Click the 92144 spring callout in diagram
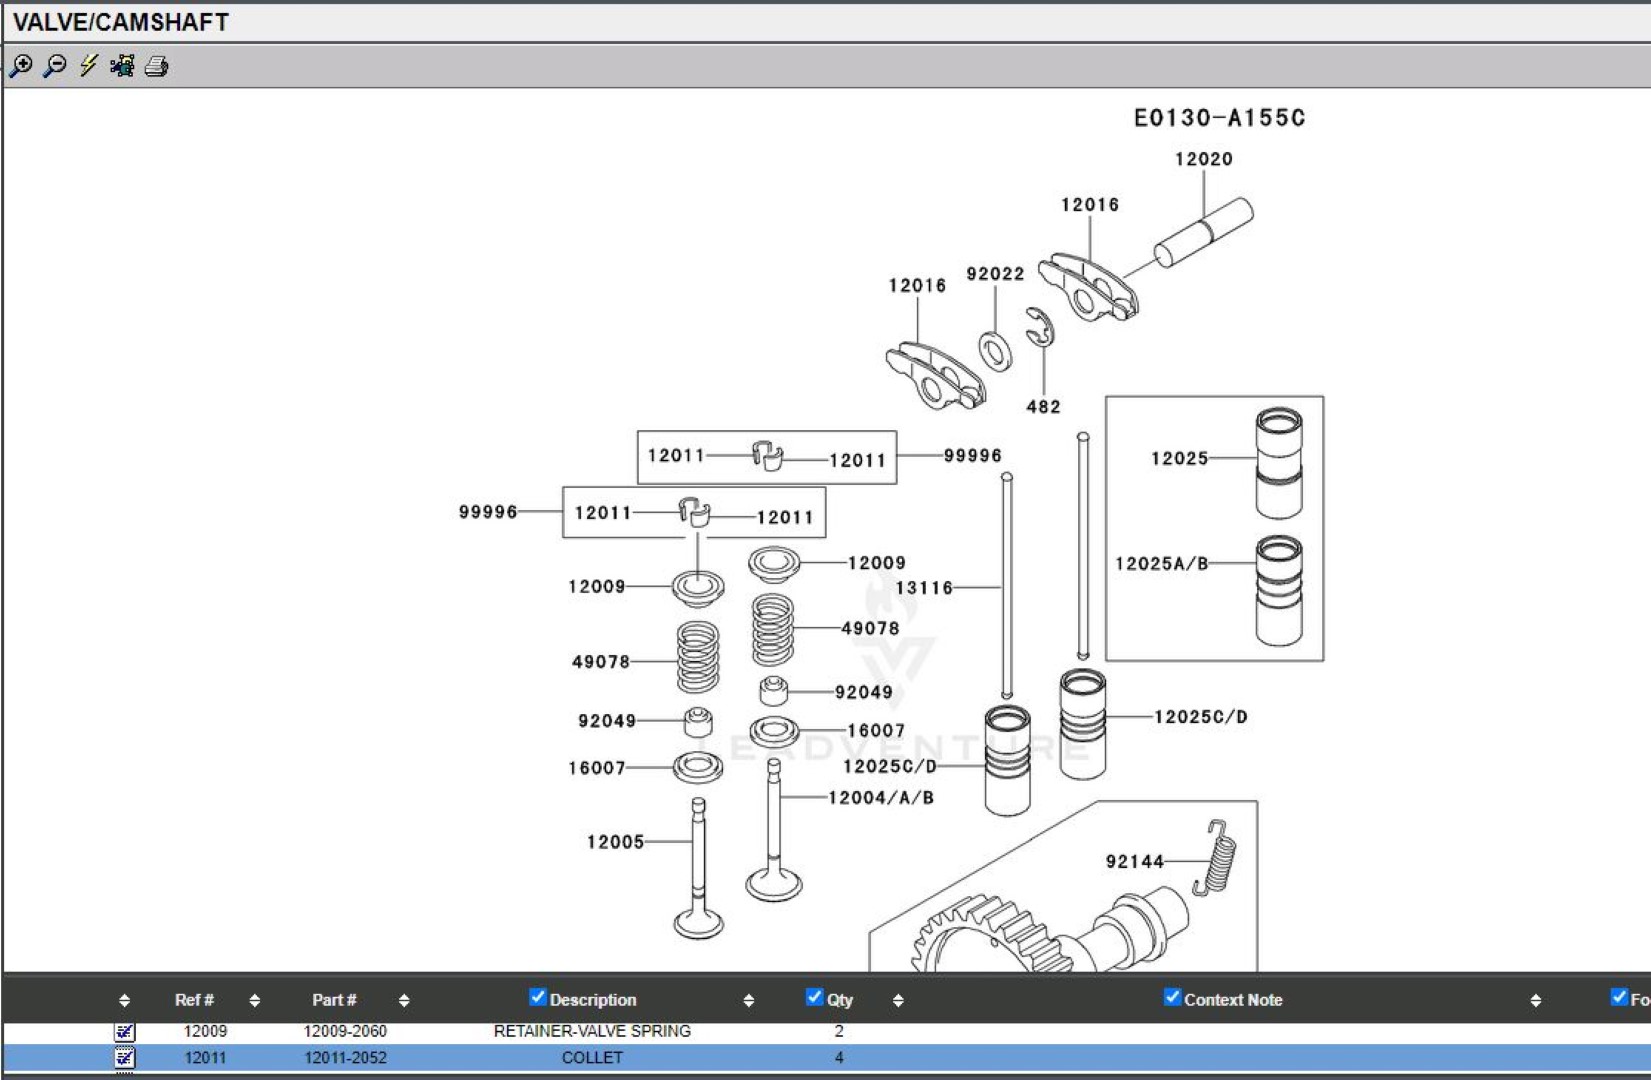Screen dimensions: 1651x1080 coord(1134,861)
